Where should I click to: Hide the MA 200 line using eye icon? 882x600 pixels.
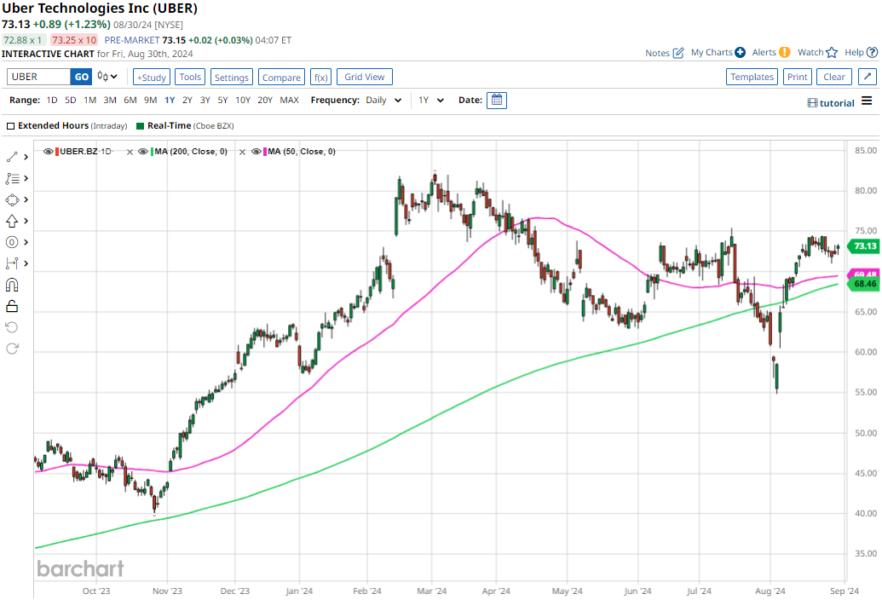(x=143, y=151)
